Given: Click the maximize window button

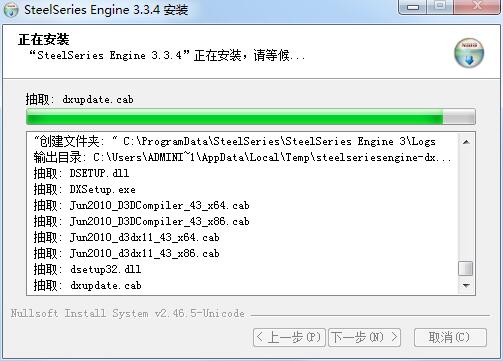Looking at the screenshot, I should (440, 6).
